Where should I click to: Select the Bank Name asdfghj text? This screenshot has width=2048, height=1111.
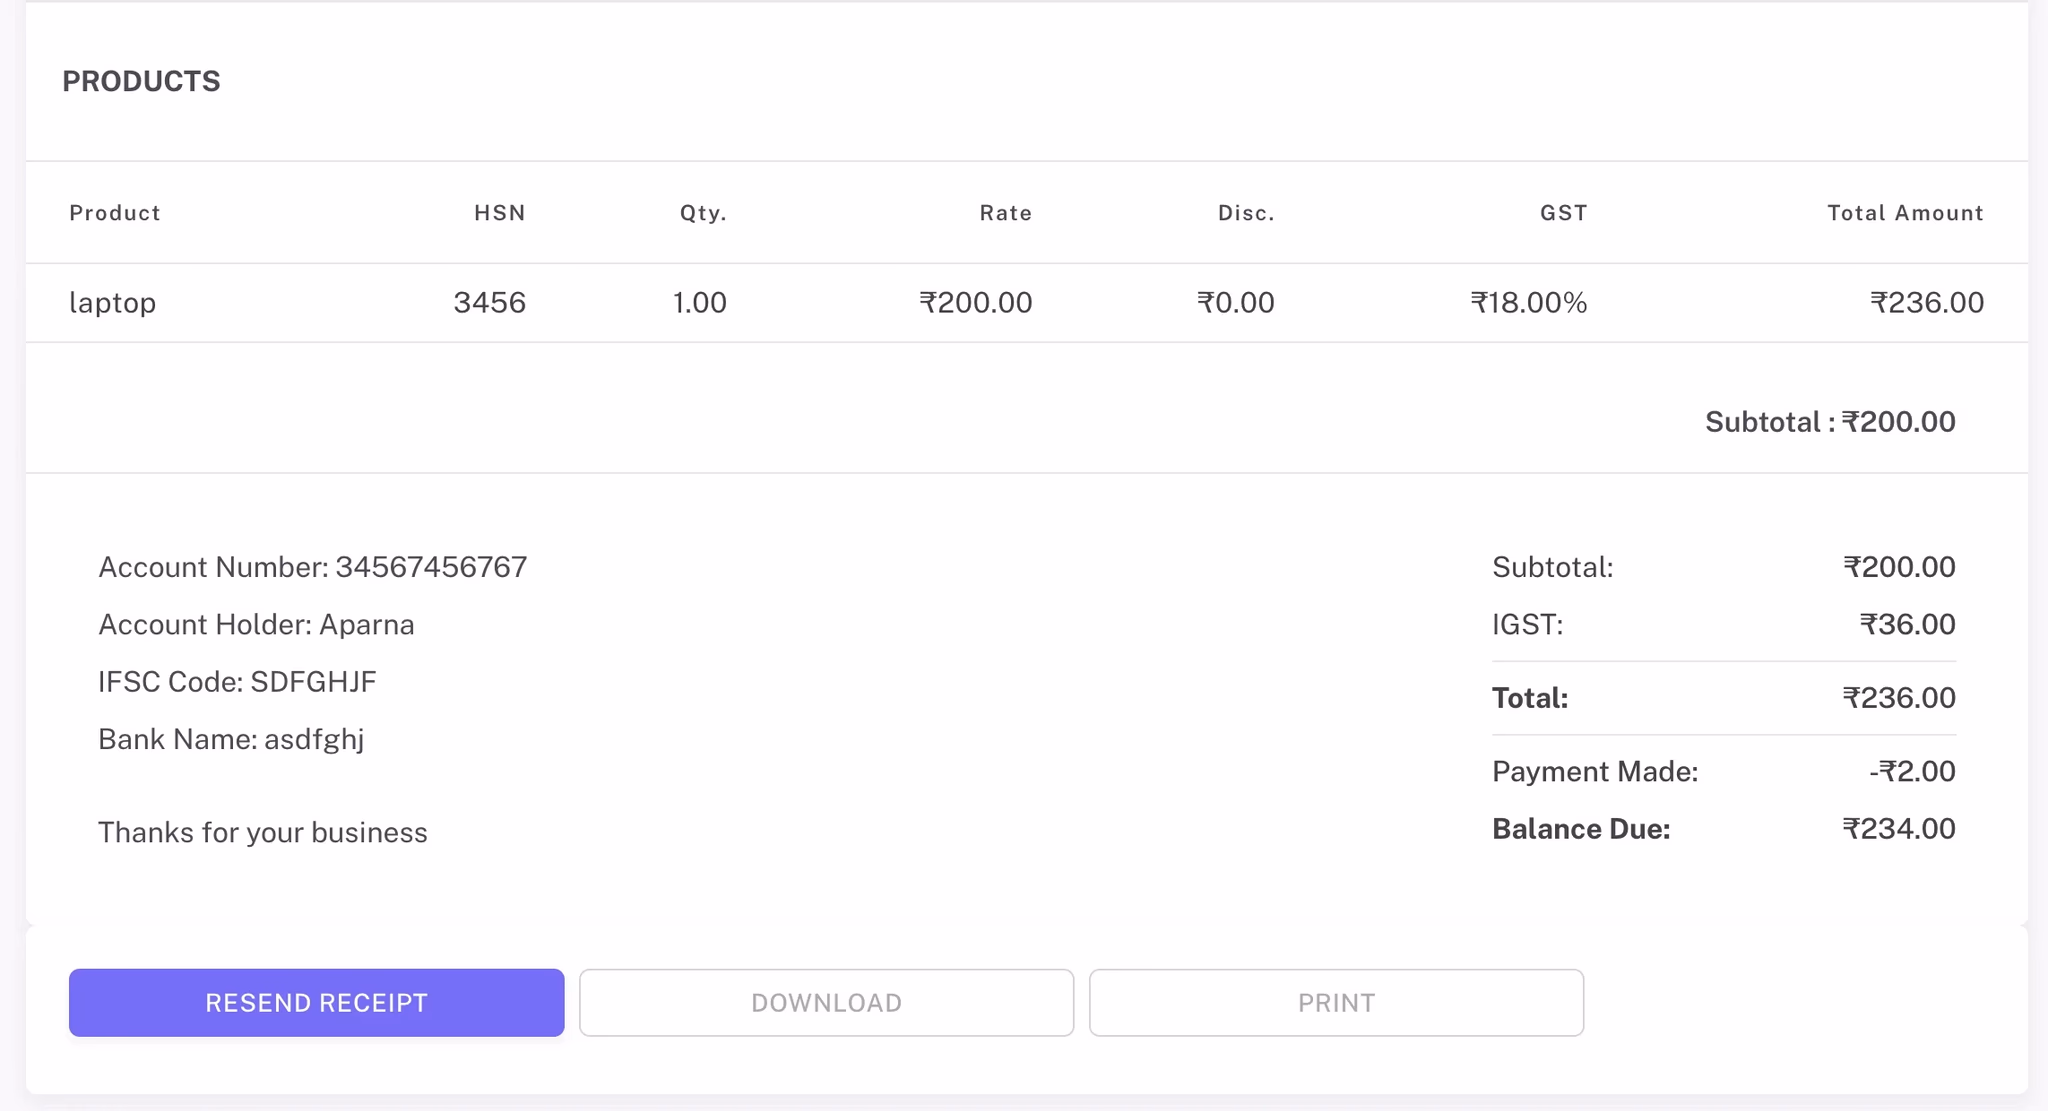click(231, 739)
